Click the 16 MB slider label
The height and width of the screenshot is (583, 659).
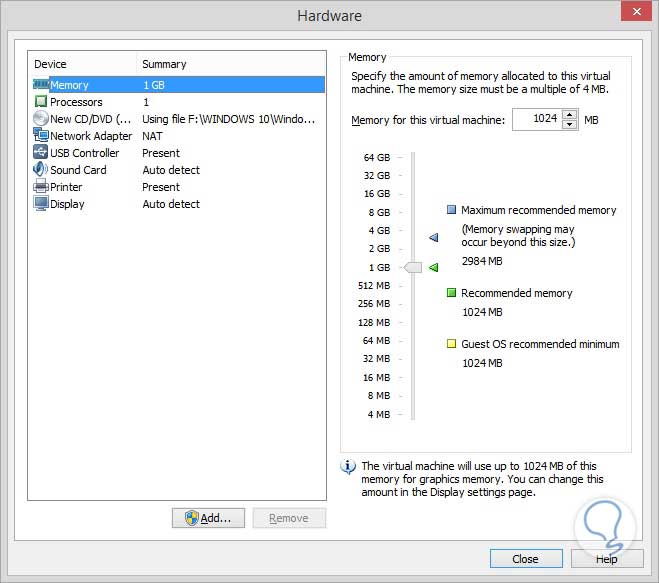pos(377,377)
